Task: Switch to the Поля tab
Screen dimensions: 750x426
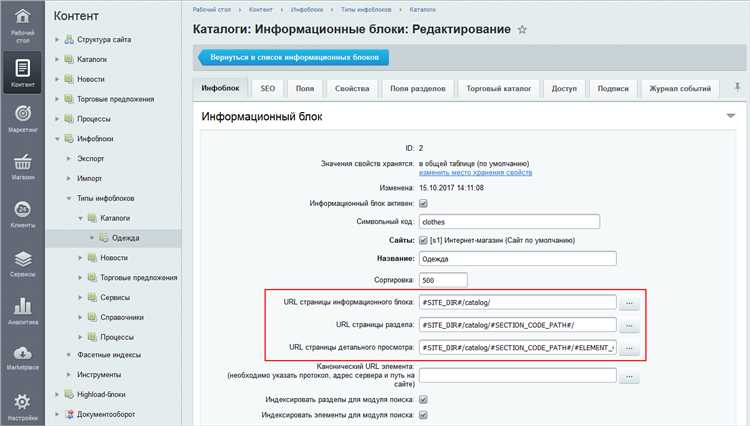Action: pyautogui.click(x=305, y=88)
